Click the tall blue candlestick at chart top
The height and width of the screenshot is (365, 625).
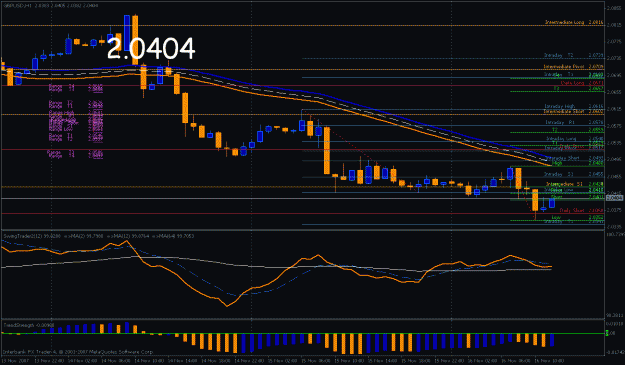(127, 33)
